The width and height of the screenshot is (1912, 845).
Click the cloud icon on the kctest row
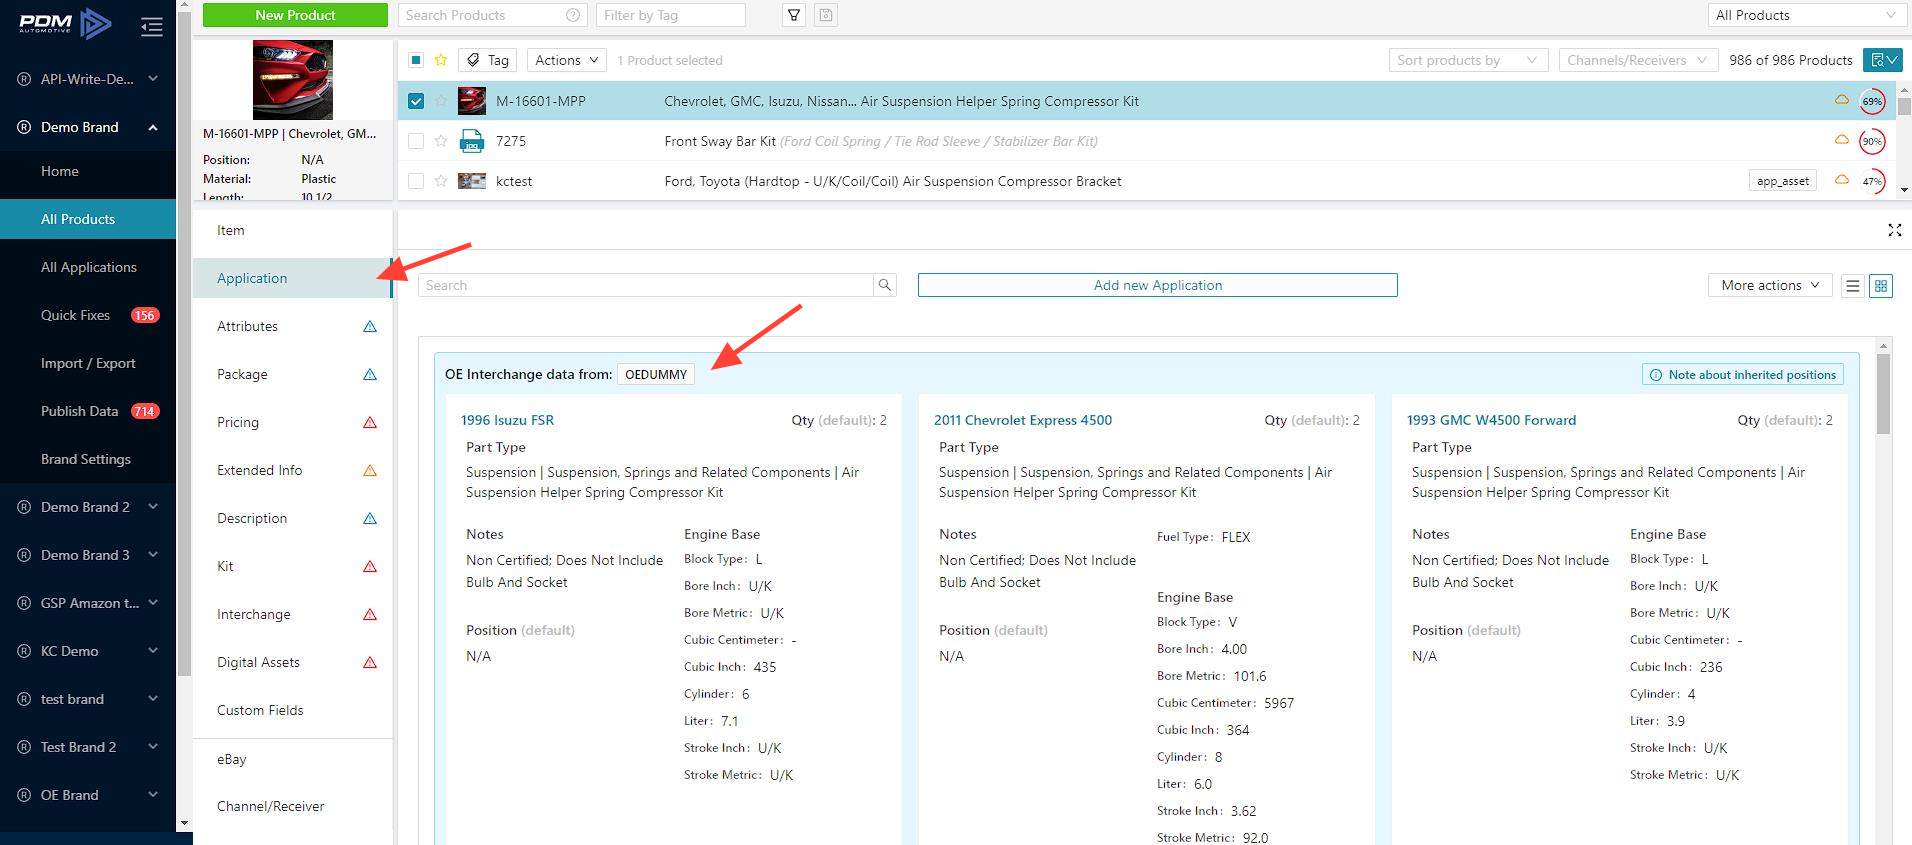(x=1841, y=180)
